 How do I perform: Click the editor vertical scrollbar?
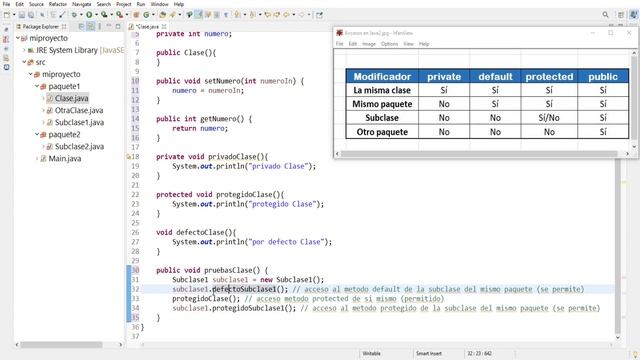[618, 245]
